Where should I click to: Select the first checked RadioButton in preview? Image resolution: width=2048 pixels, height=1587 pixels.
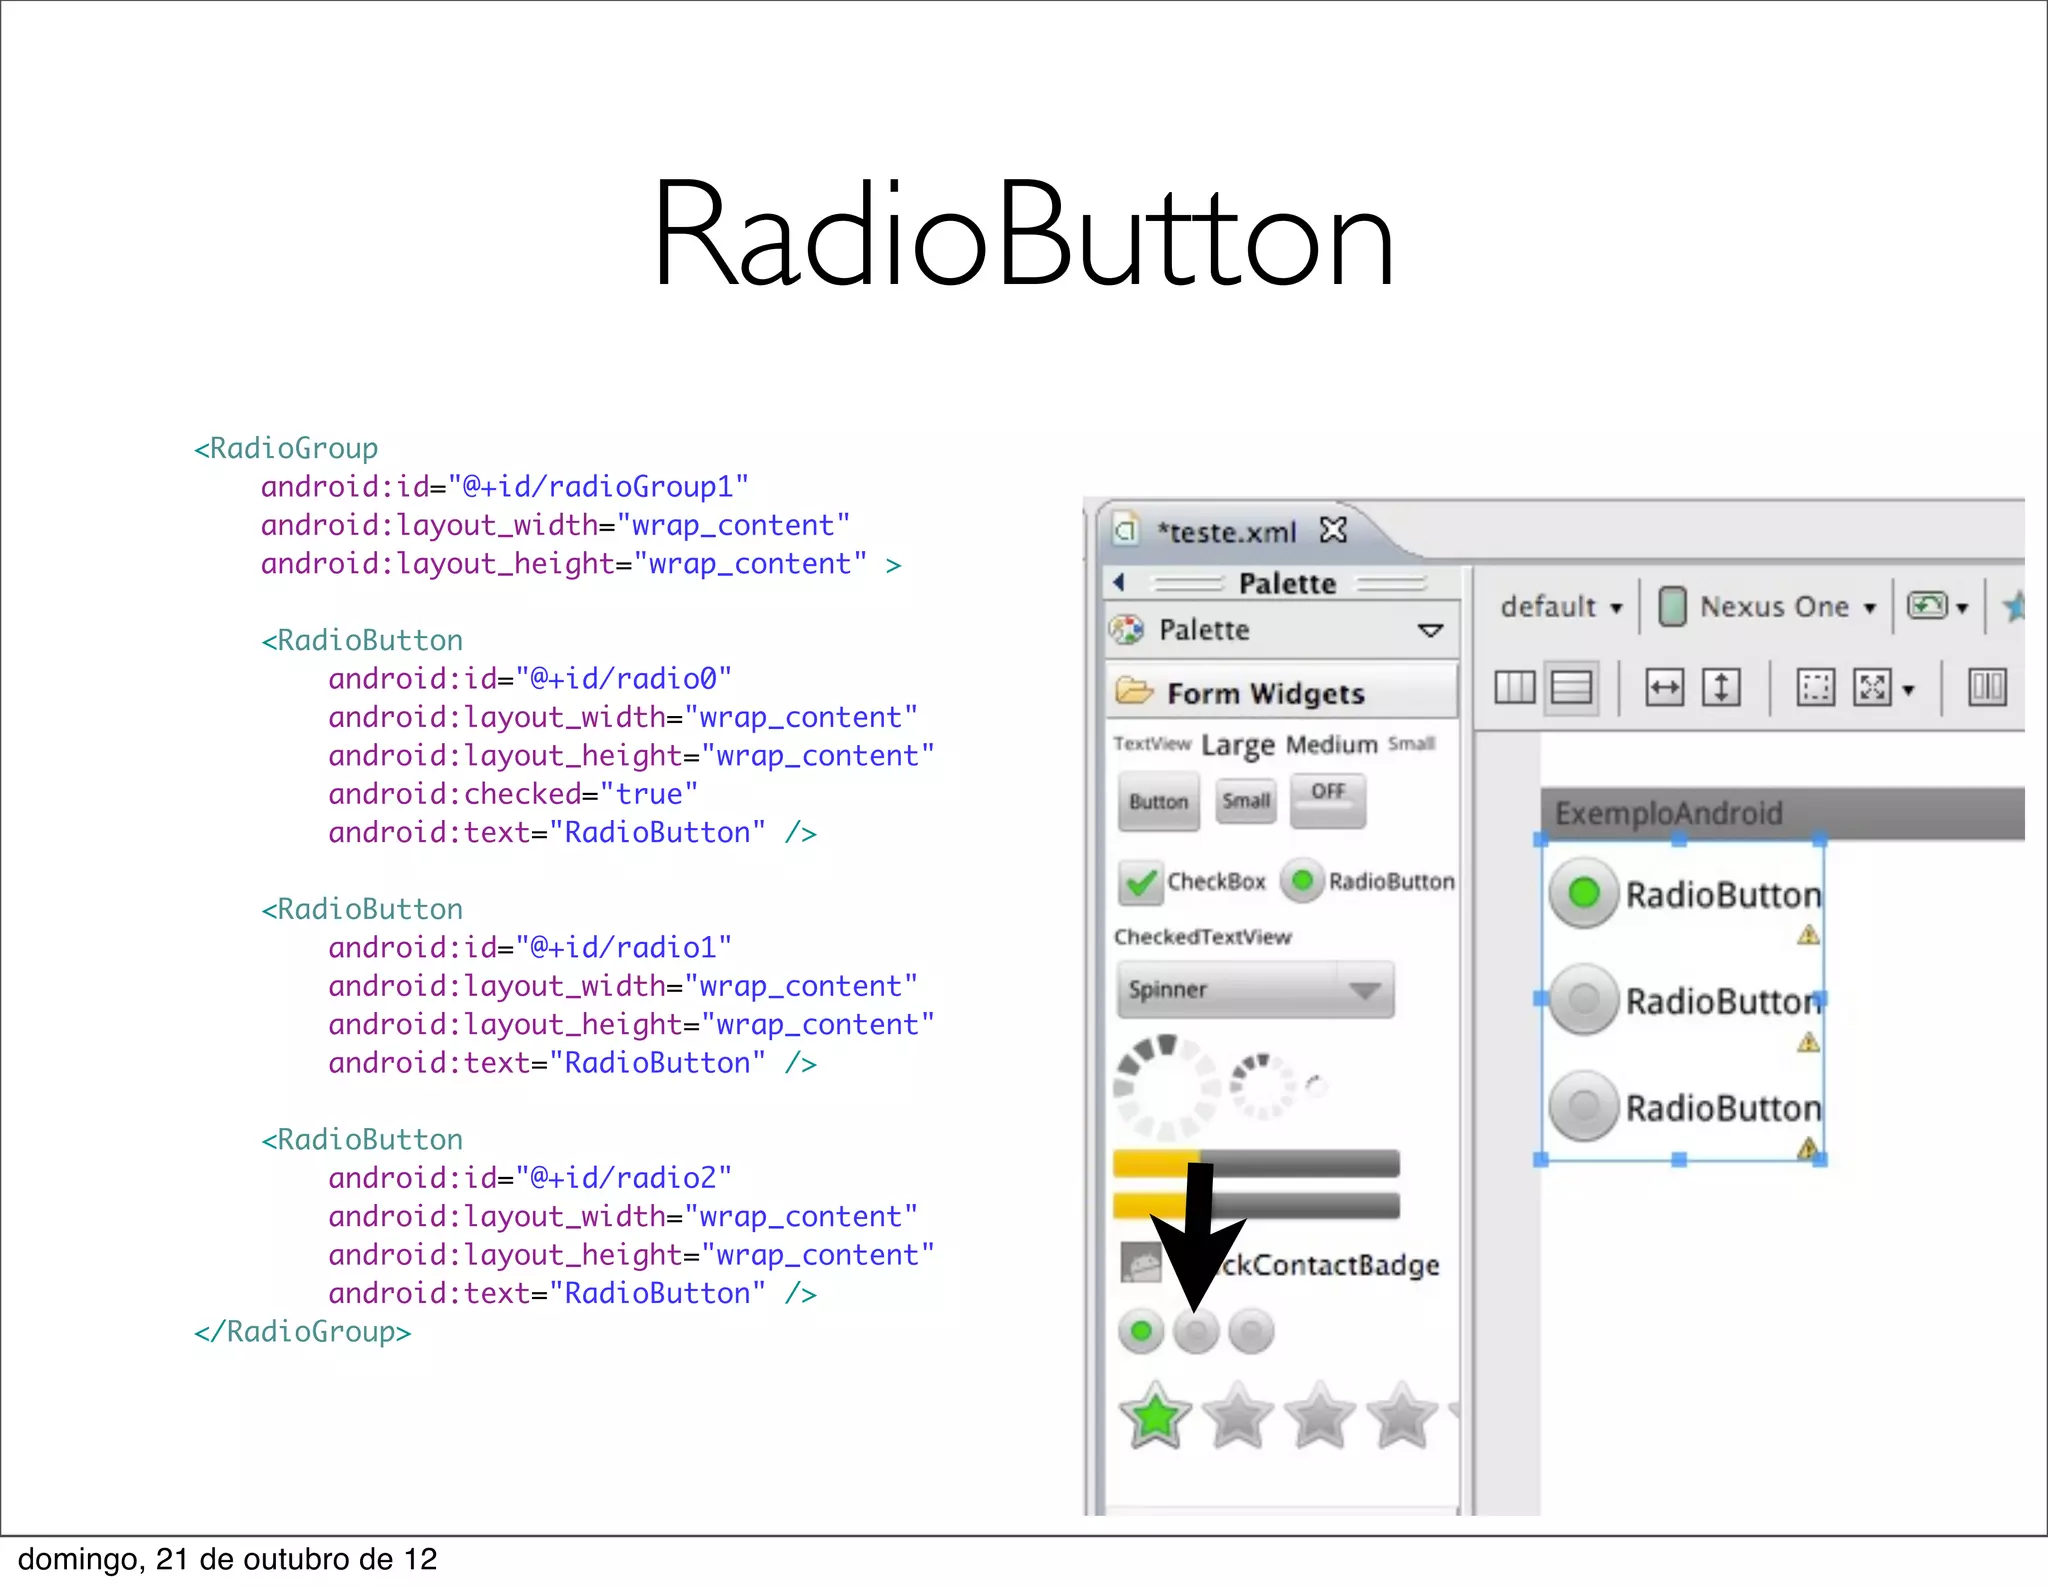click(1686, 893)
